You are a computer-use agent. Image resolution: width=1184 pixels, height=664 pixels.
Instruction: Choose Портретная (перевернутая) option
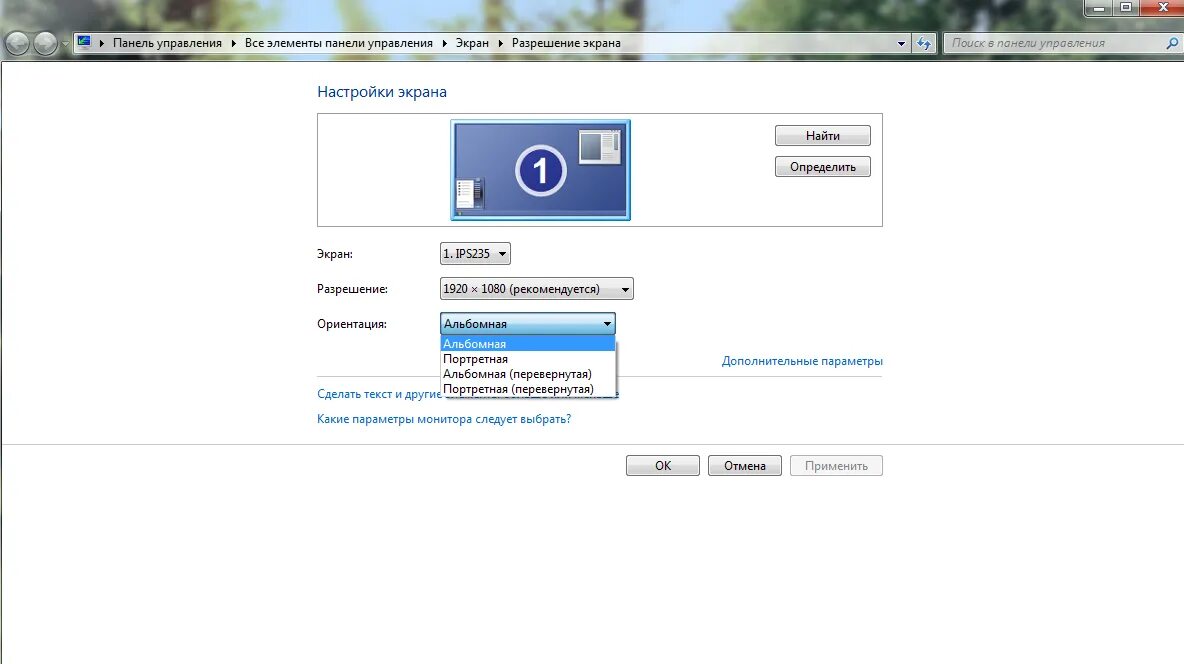pyautogui.click(x=528, y=389)
